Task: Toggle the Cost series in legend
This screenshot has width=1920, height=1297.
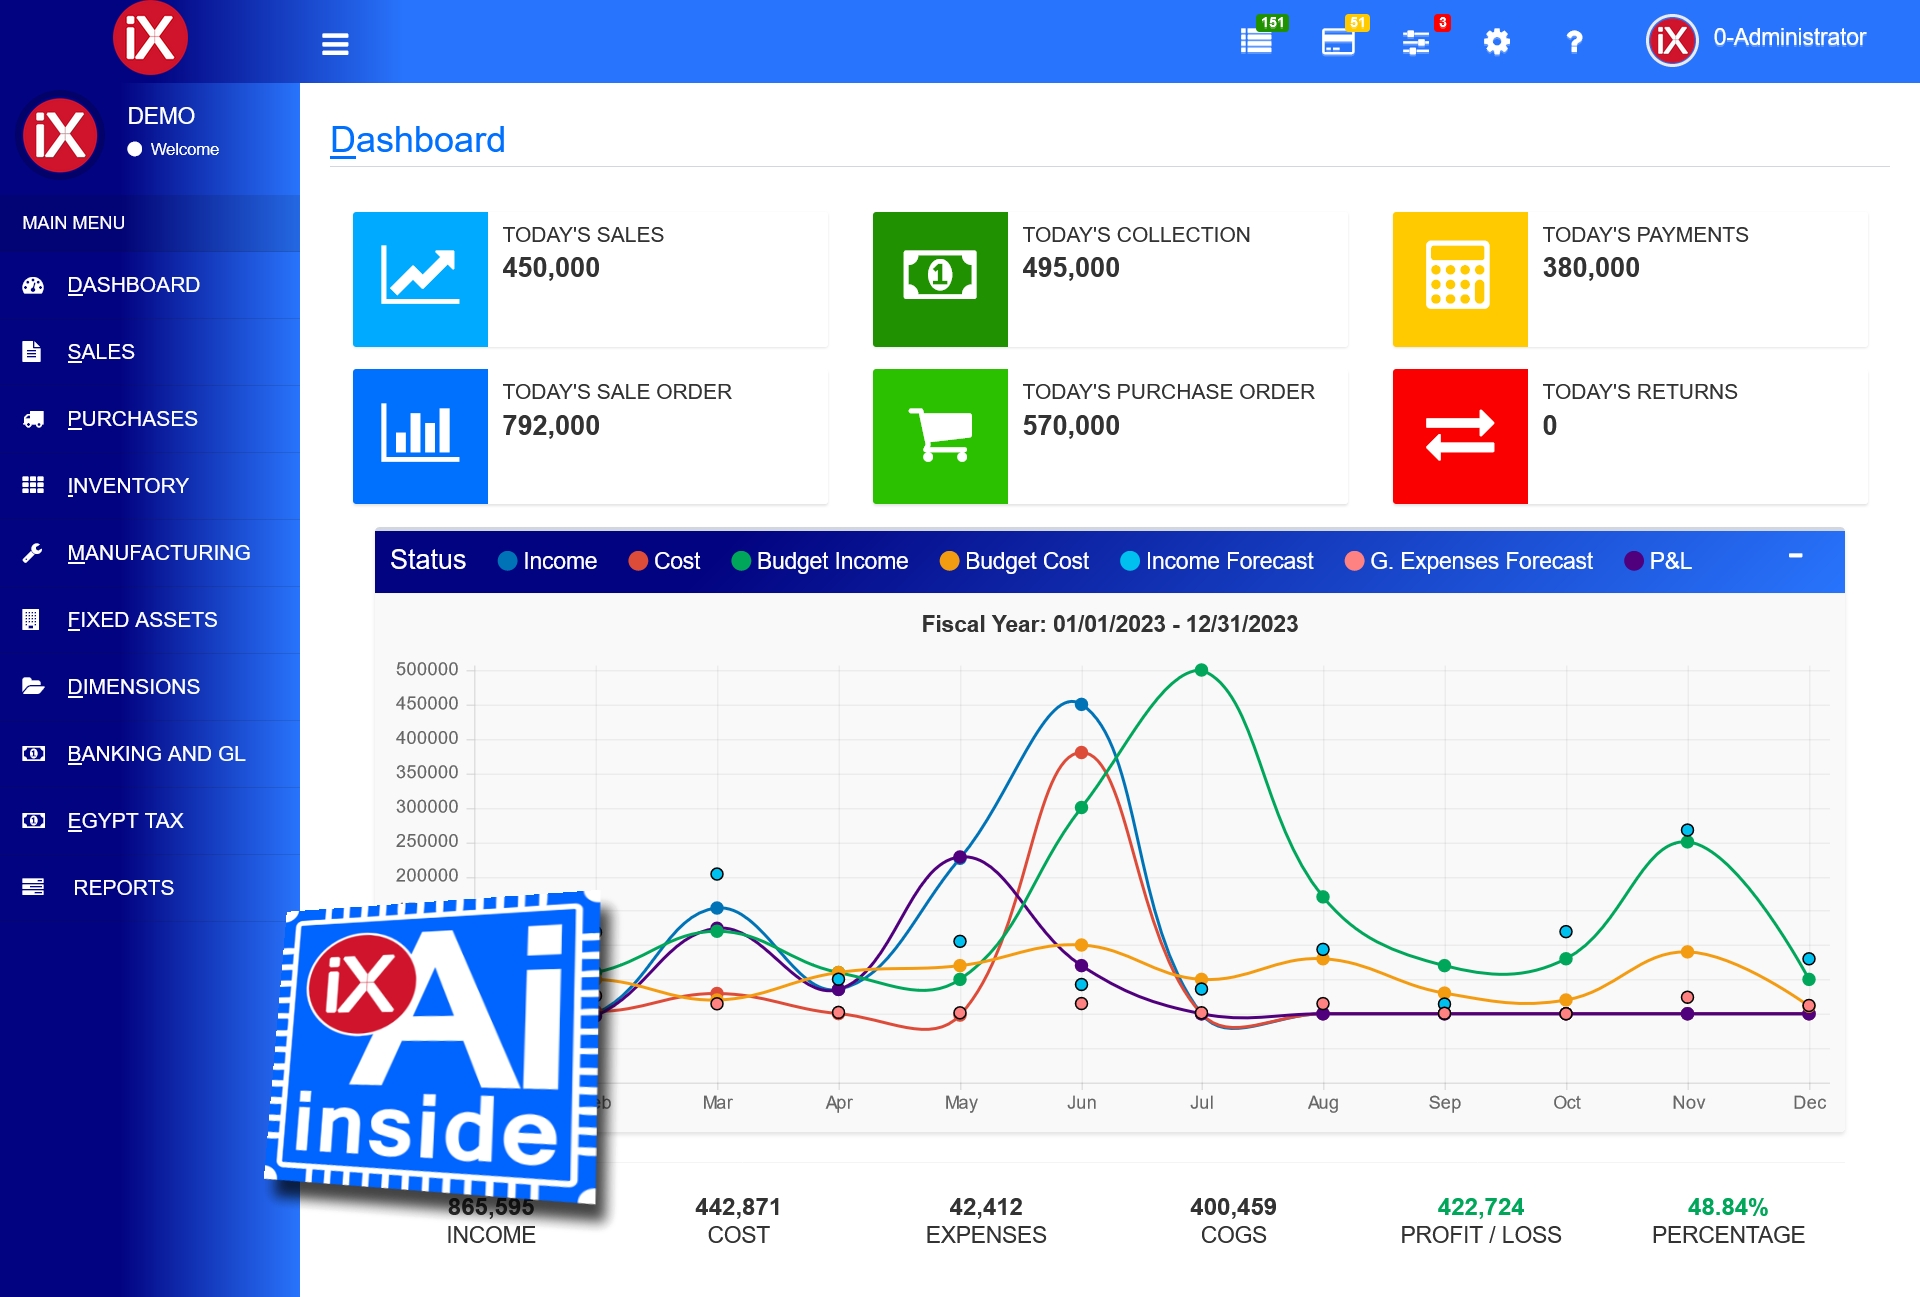Action: point(664,561)
